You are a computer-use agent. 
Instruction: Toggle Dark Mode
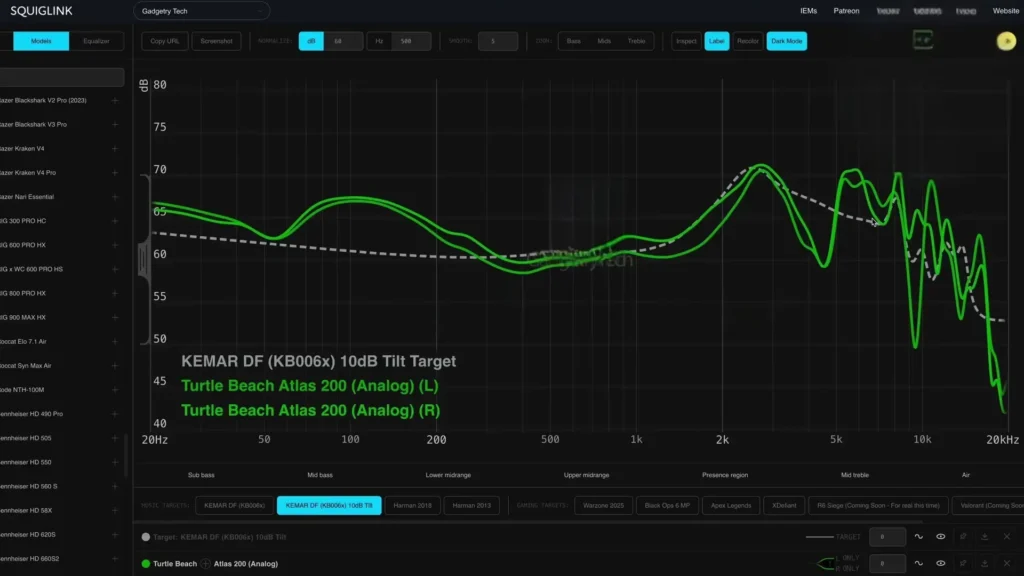click(x=786, y=41)
